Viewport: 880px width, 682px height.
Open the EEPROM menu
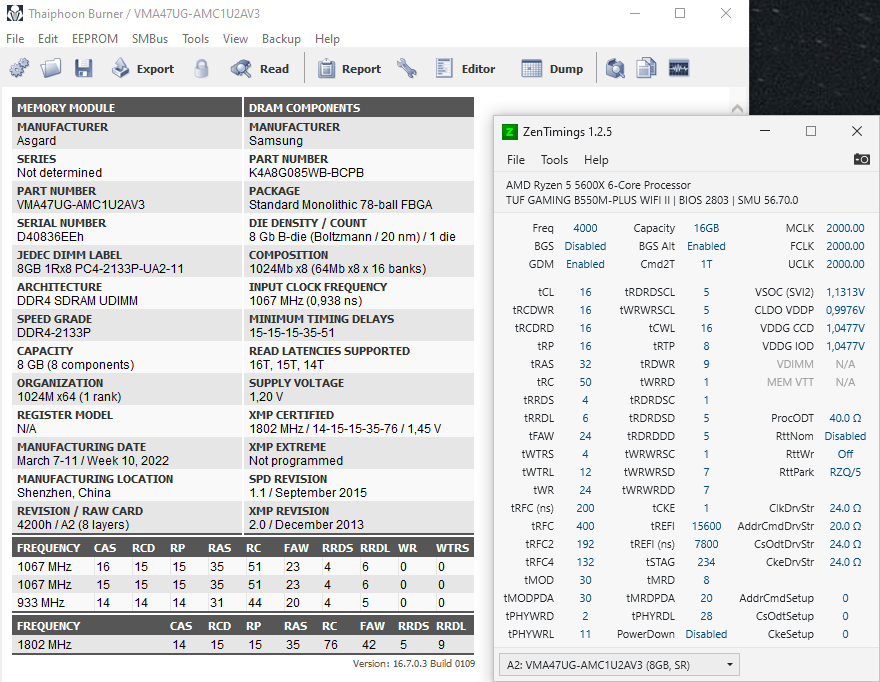point(95,39)
